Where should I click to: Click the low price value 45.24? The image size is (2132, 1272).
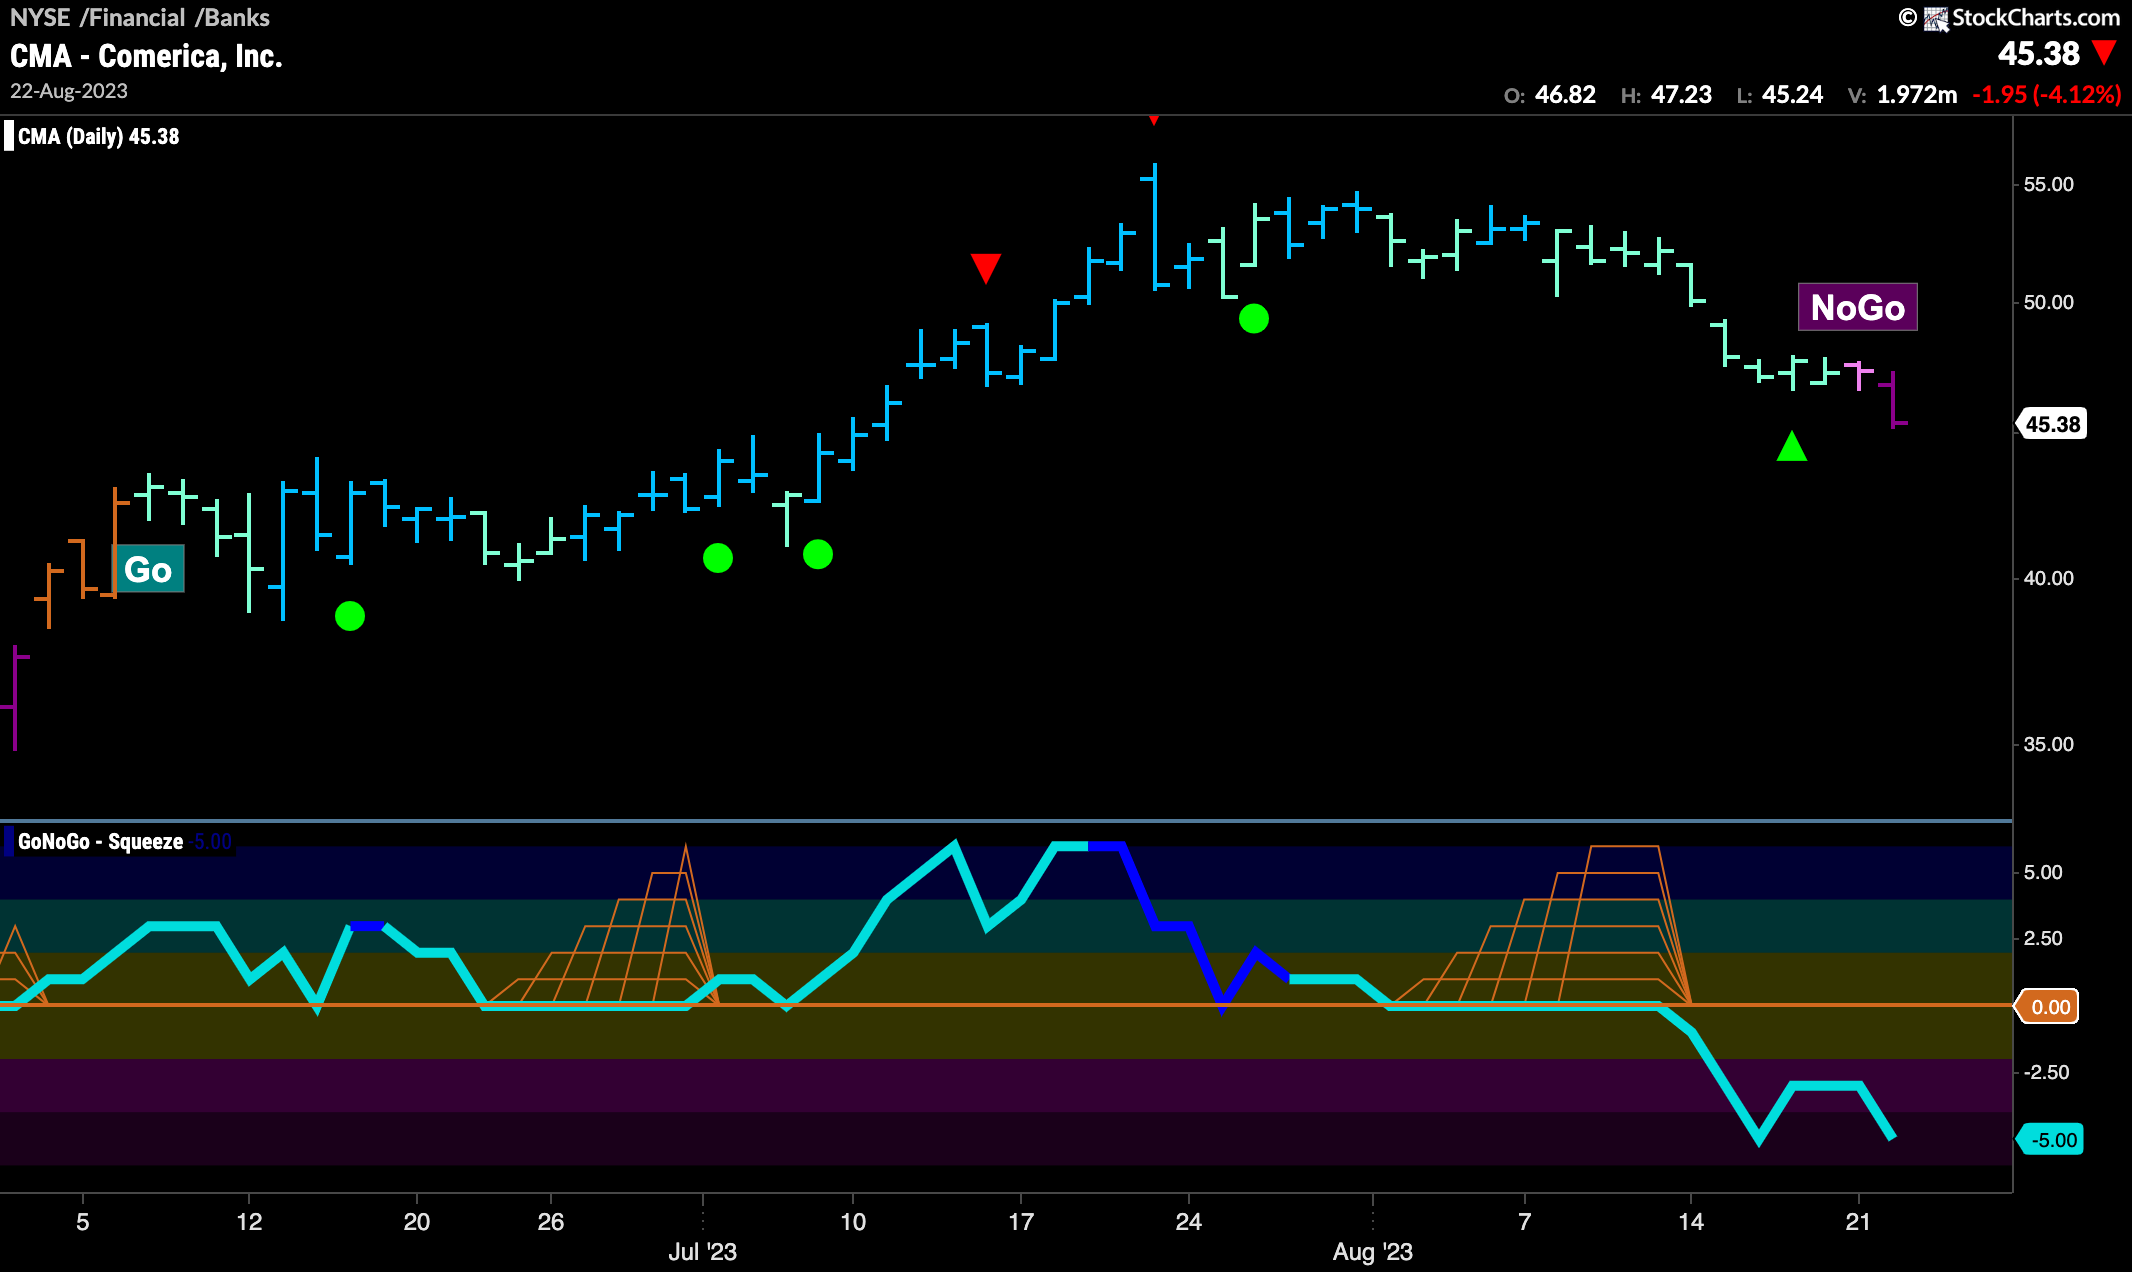tap(1792, 95)
